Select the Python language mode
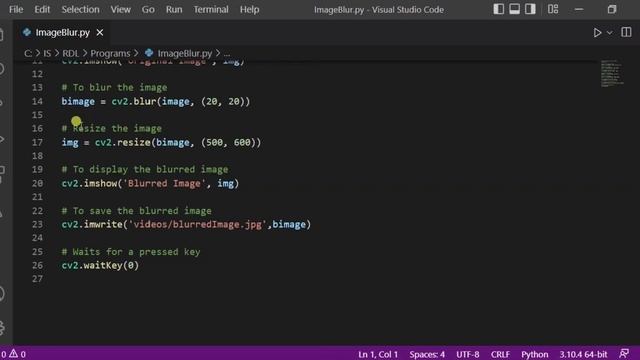The width and height of the screenshot is (640, 360). click(x=534, y=354)
